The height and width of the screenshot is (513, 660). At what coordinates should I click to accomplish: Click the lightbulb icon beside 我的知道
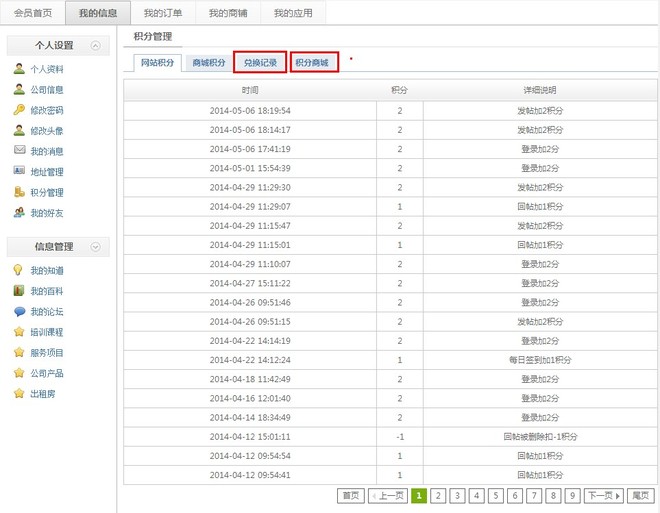(x=19, y=270)
